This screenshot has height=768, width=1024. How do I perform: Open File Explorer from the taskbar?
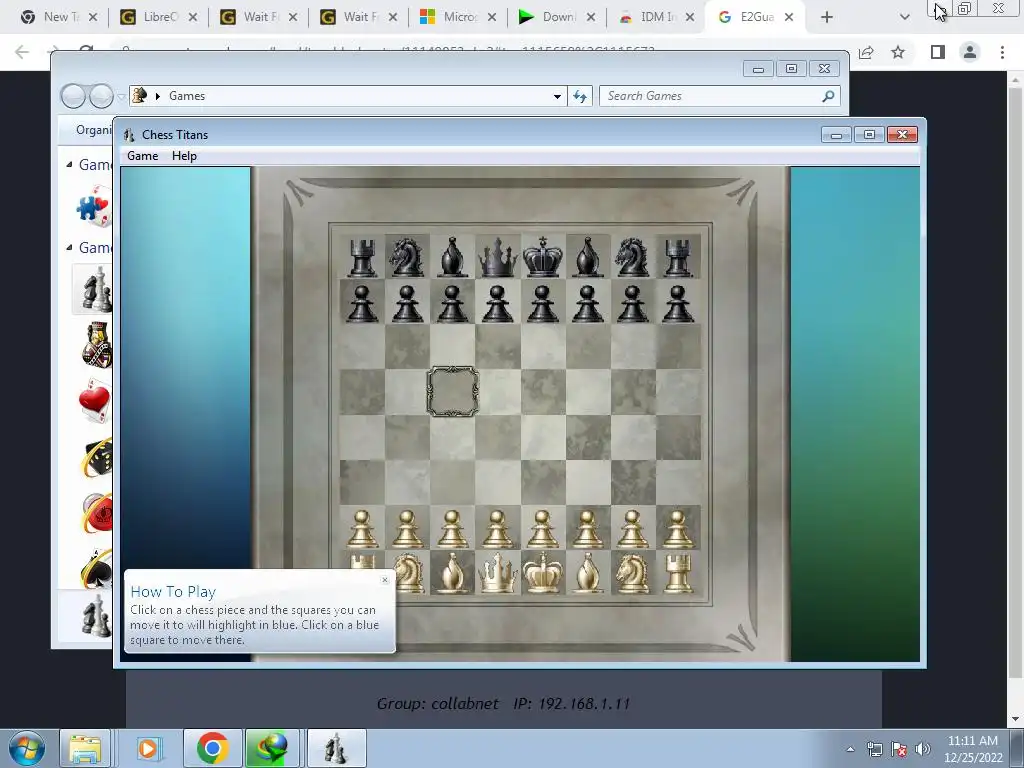click(x=85, y=748)
